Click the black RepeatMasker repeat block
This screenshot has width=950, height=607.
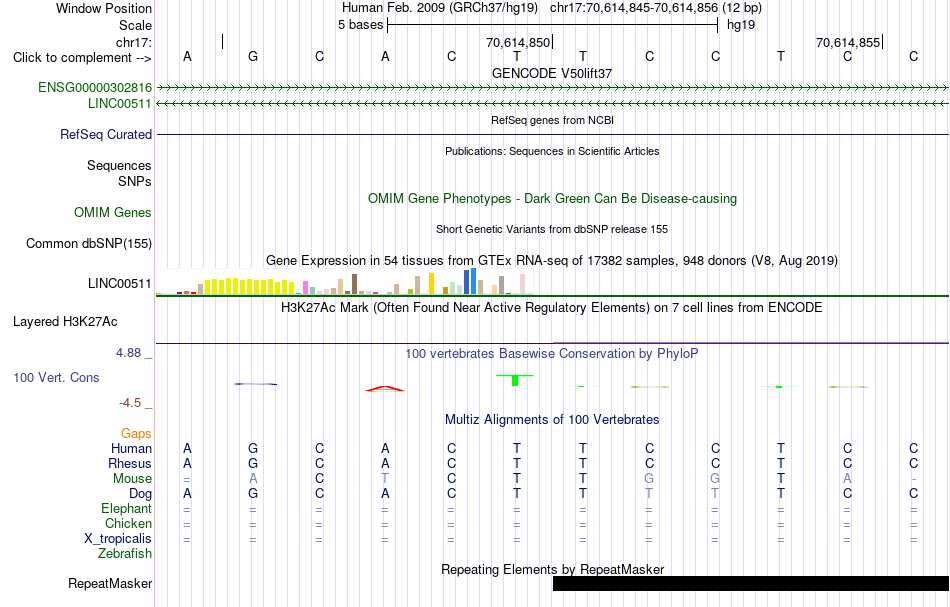coord(751,583)
